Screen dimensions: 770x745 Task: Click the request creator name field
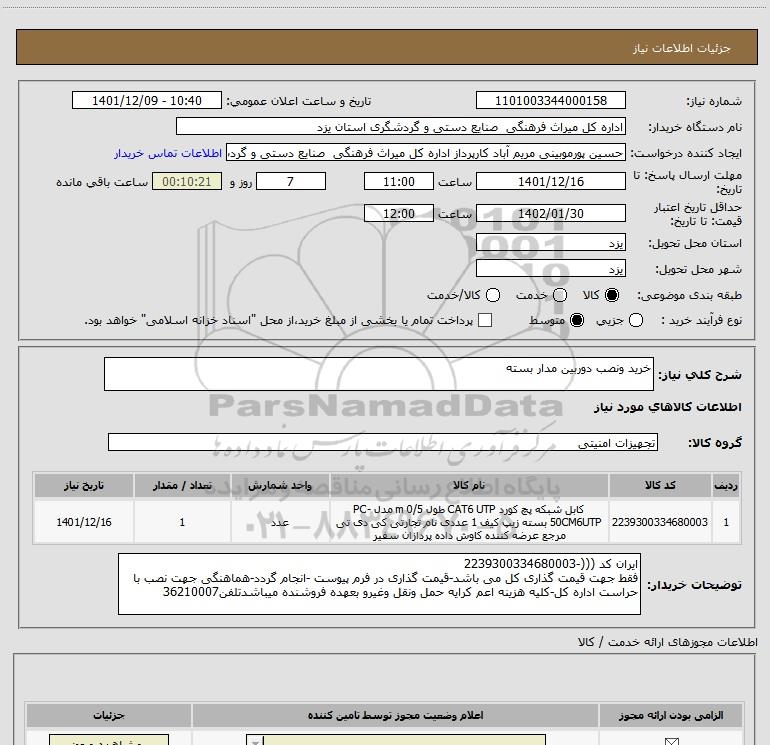(426, 153)
